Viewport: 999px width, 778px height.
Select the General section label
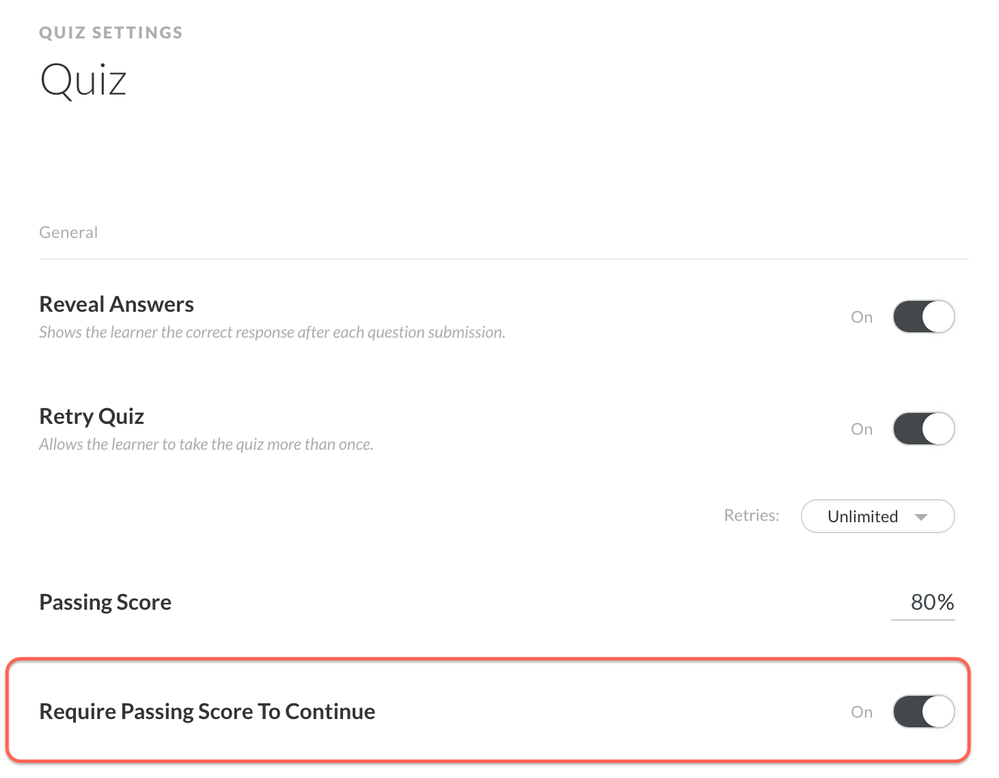pos(68,232)
